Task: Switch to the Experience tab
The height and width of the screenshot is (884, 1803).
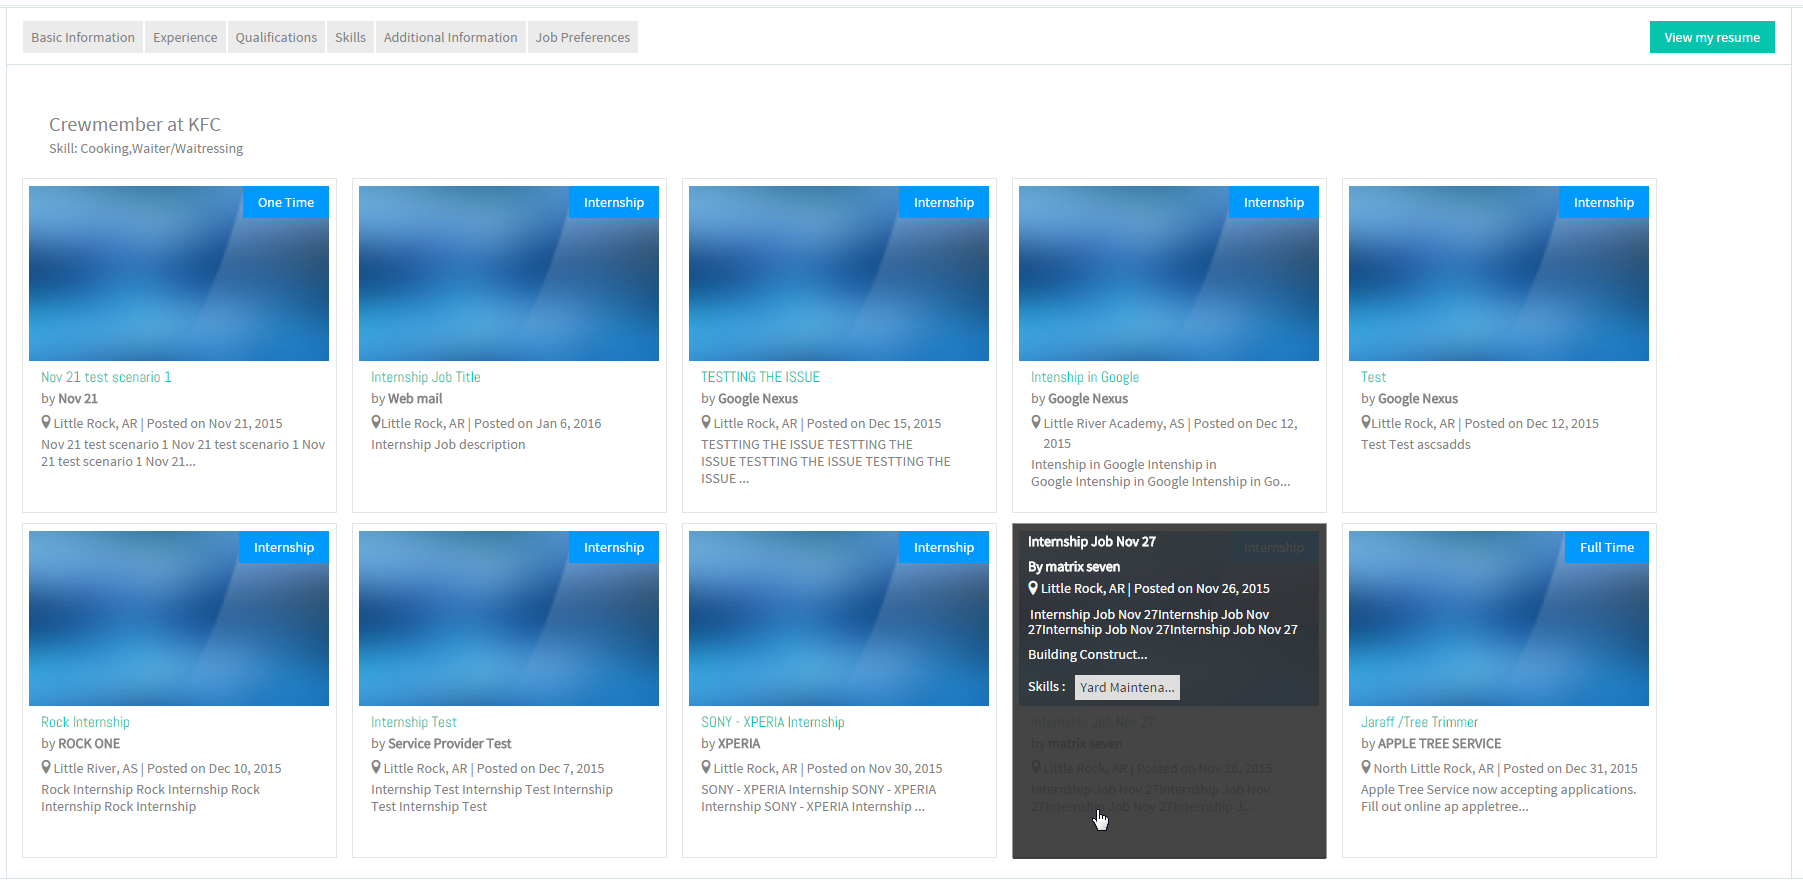Action: tap(185, 37)
